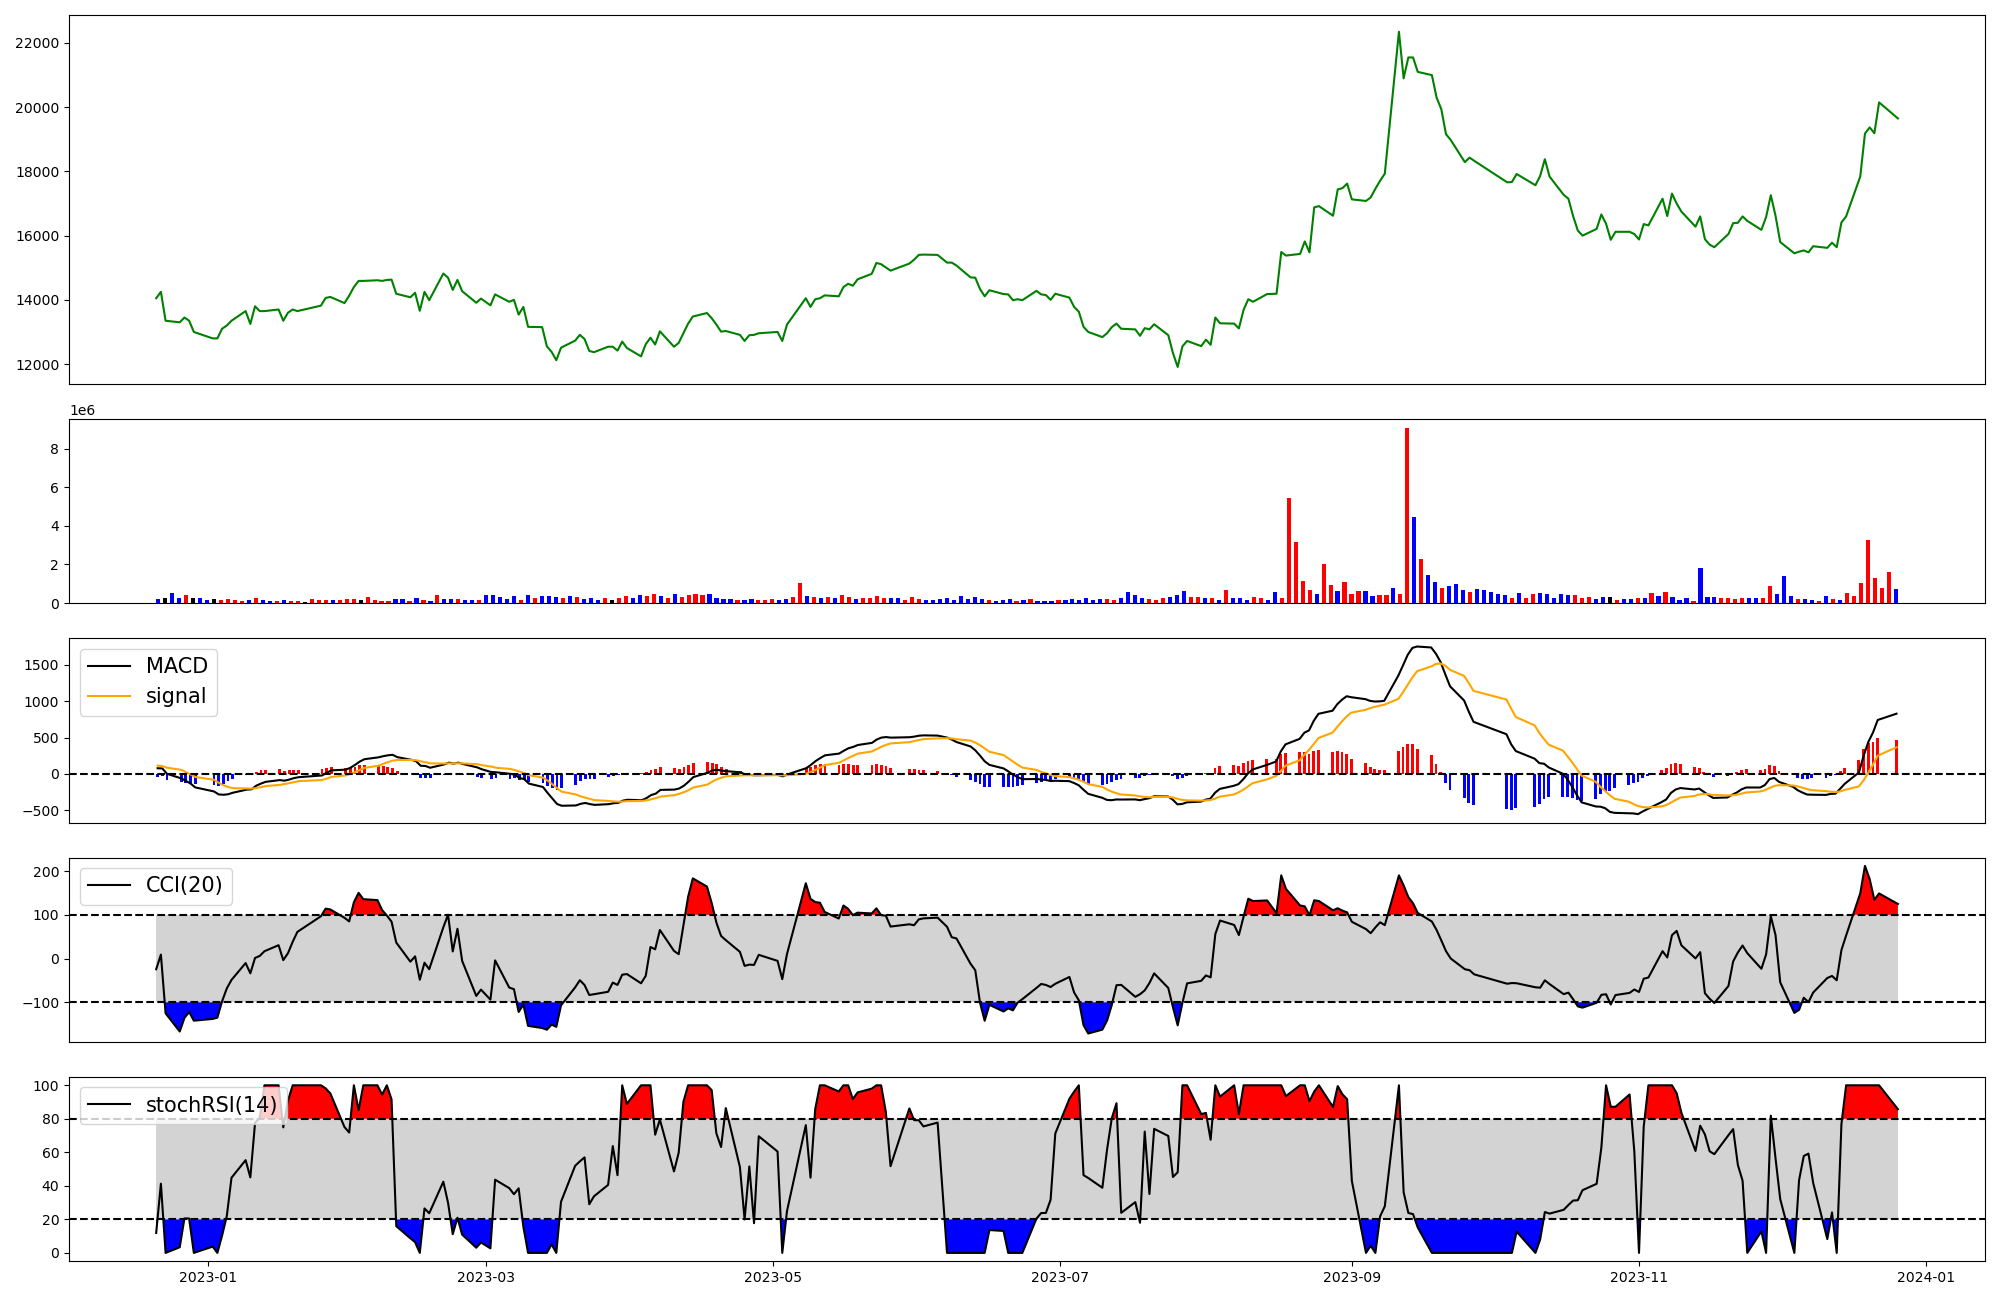This screenshot has width=2000, height=1300.
Task: Click the 1500 tick on the MACD axis
Action: click(41, 666)
